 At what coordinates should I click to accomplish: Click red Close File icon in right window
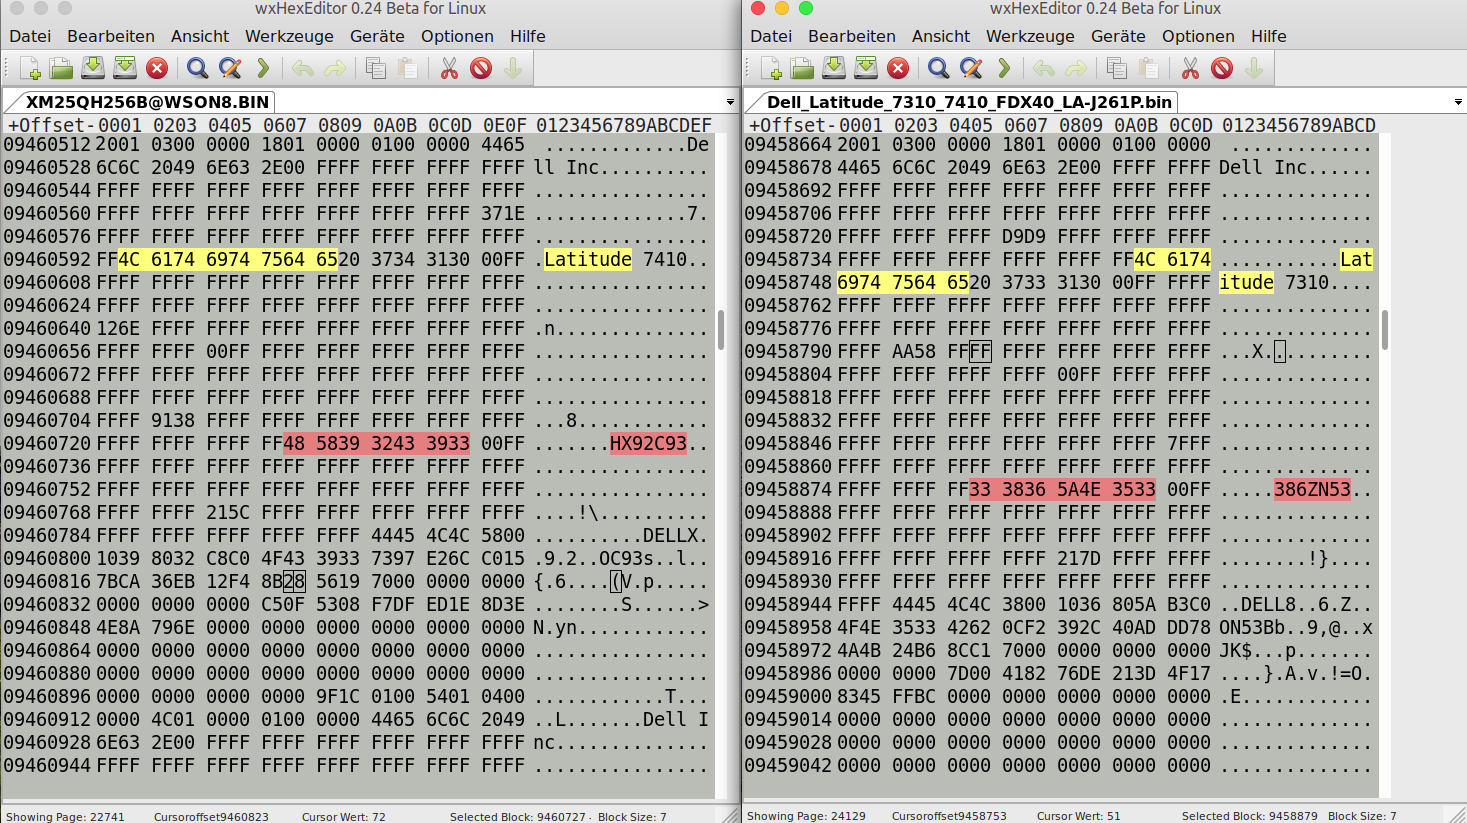click(898, 68)
